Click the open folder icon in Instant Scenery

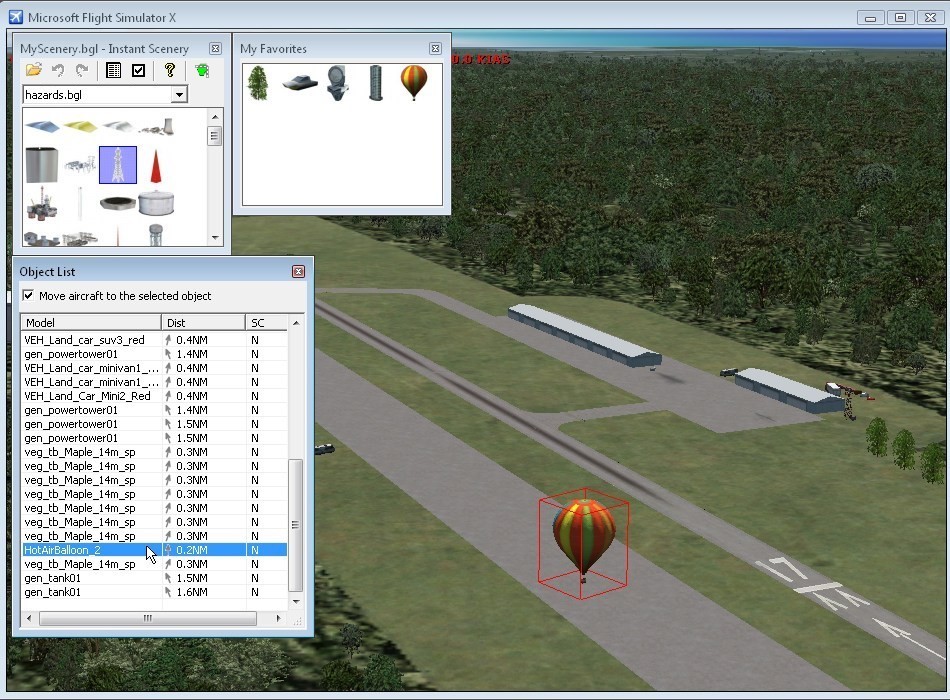34,70
